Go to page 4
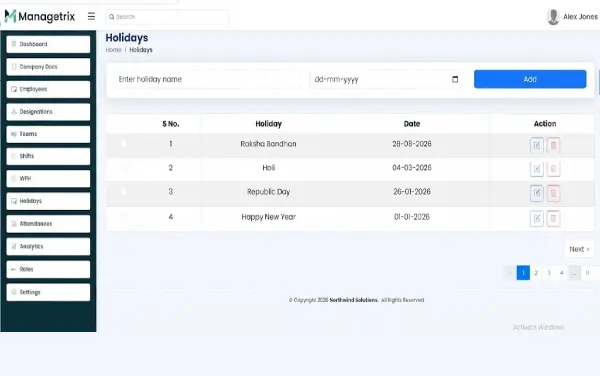 point(562,273)
